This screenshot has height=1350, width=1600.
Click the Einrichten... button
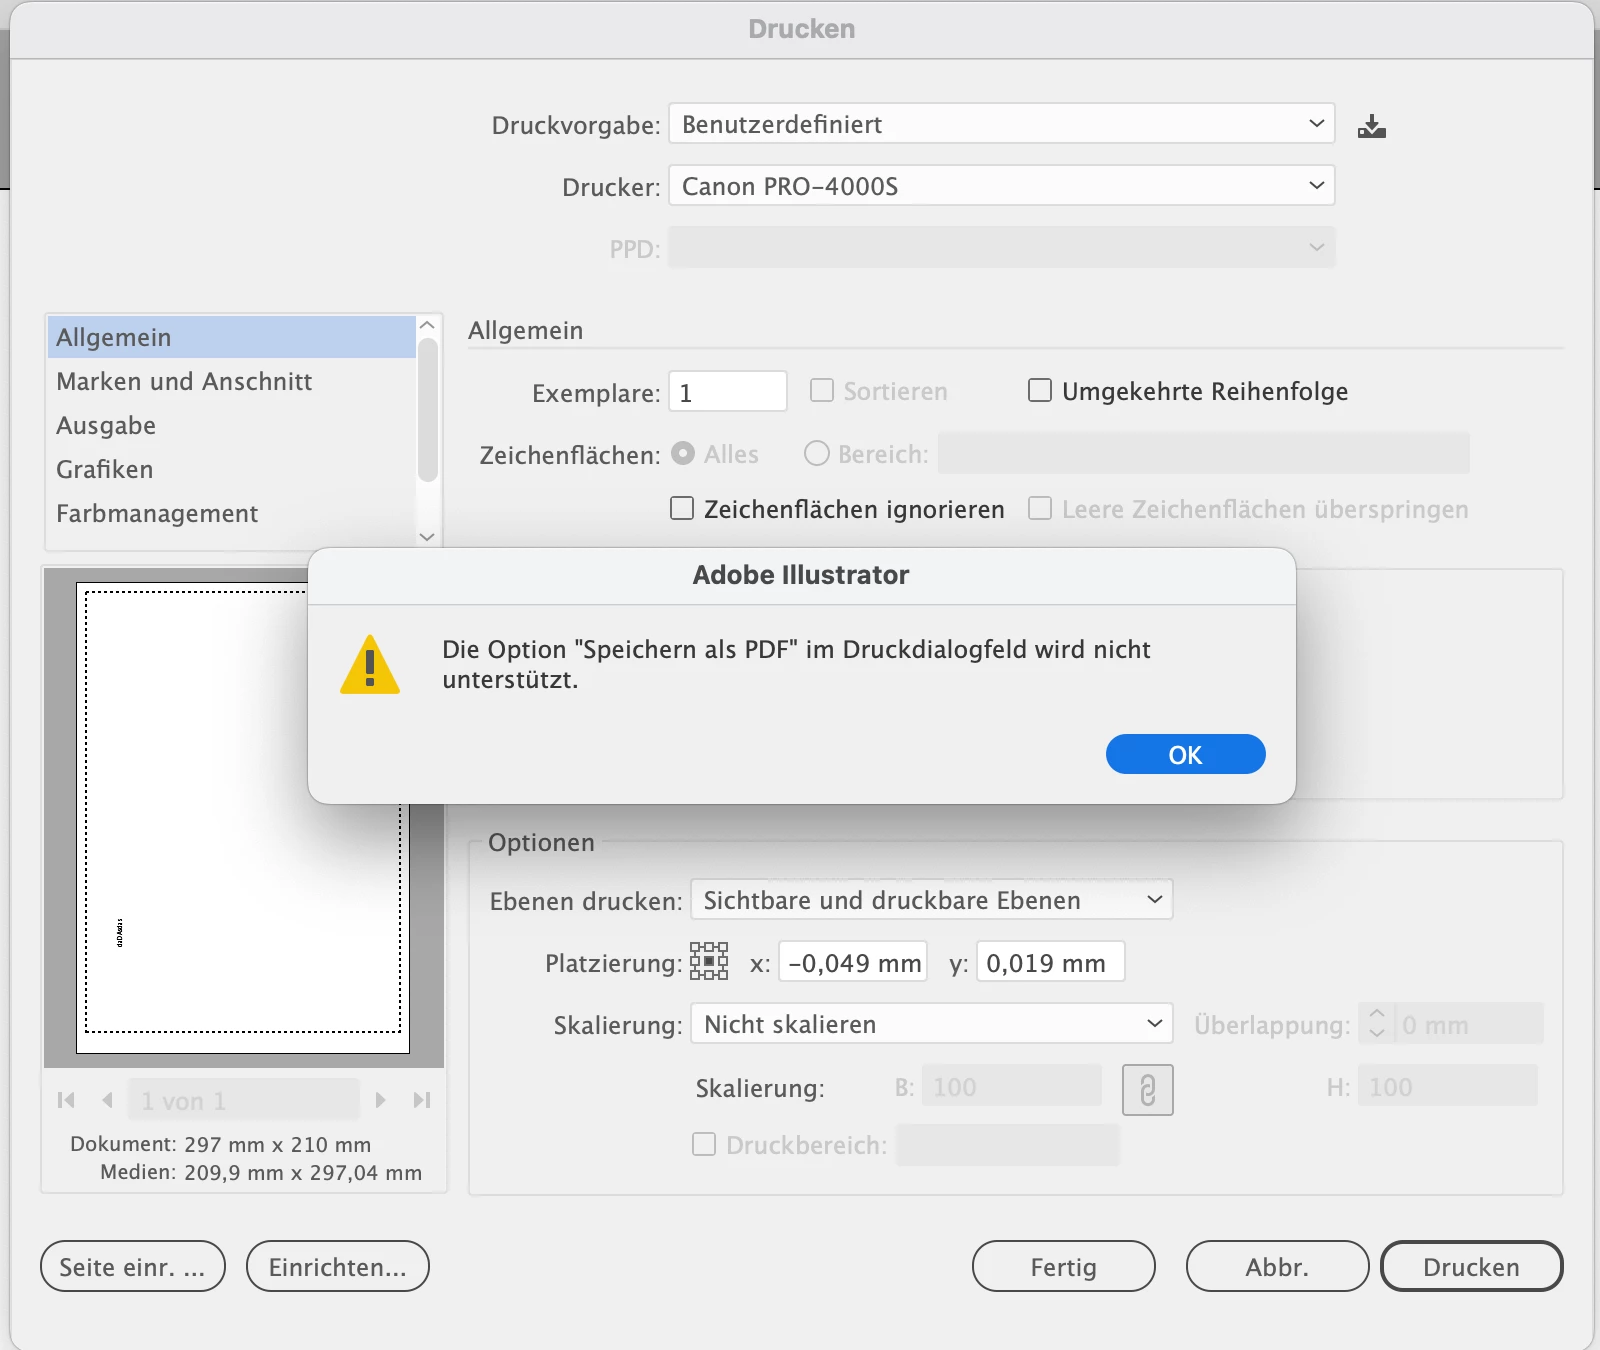tap(337, 1266)
